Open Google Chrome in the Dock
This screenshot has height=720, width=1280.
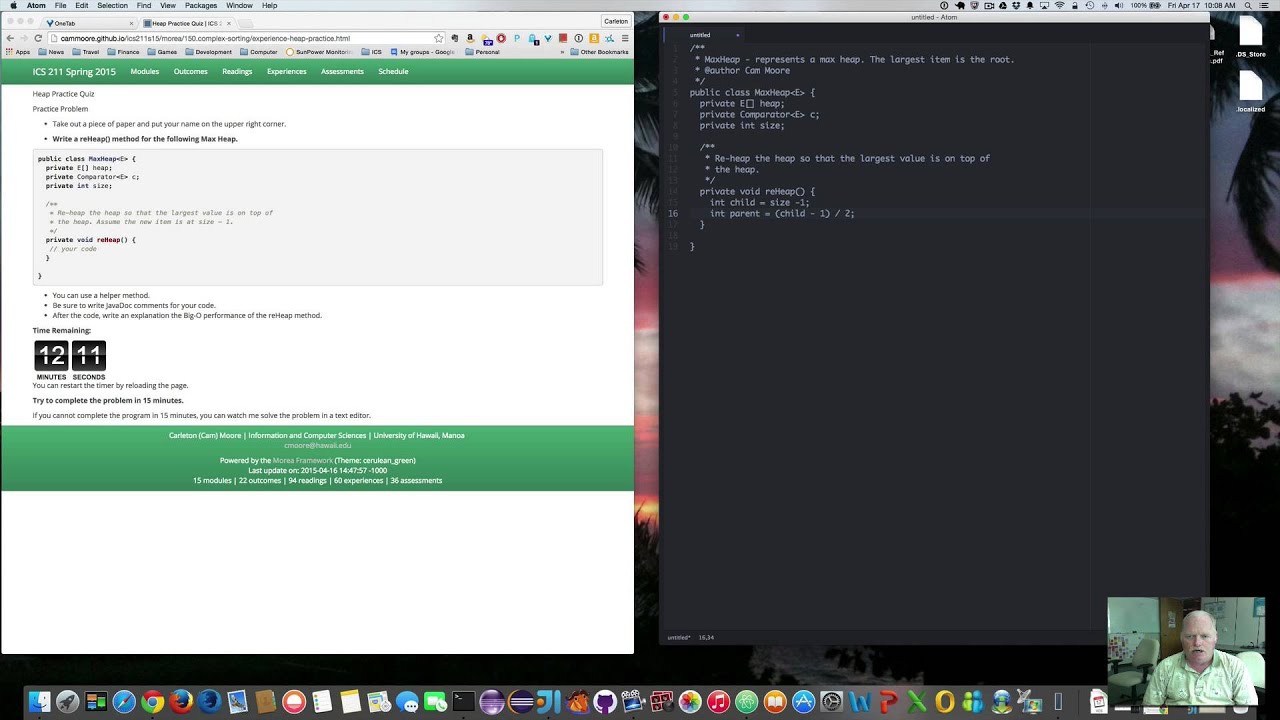click(152, 702)
